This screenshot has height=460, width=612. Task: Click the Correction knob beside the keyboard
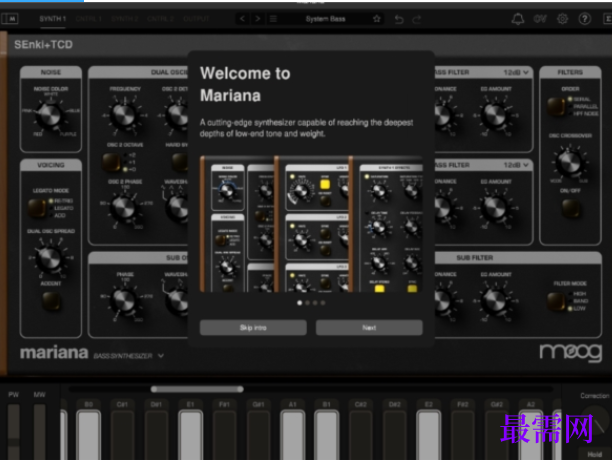tap(595, 419)
